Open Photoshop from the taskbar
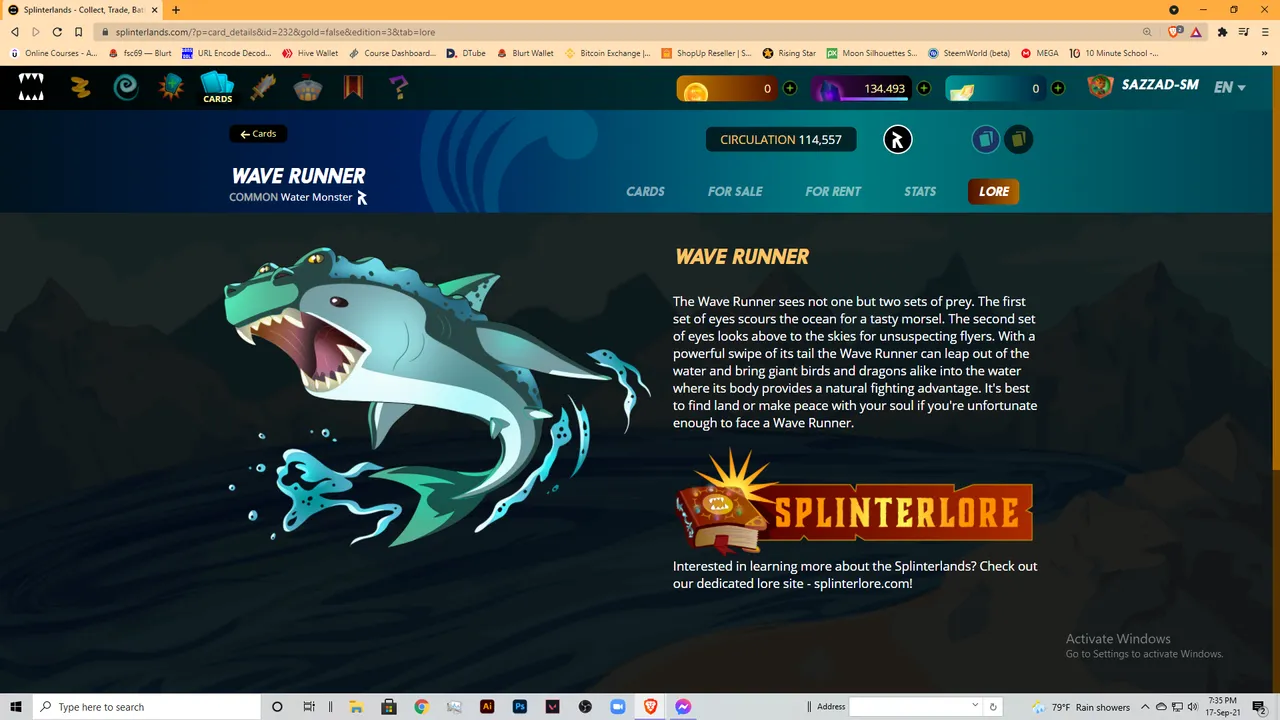 (x=520, y=707)
